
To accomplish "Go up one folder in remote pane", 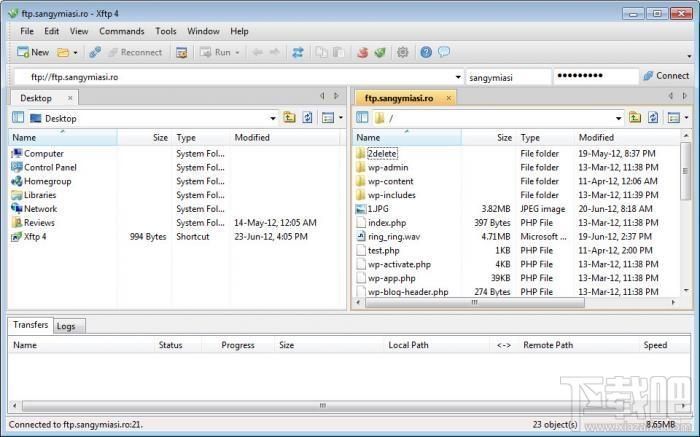I will 635,118.
